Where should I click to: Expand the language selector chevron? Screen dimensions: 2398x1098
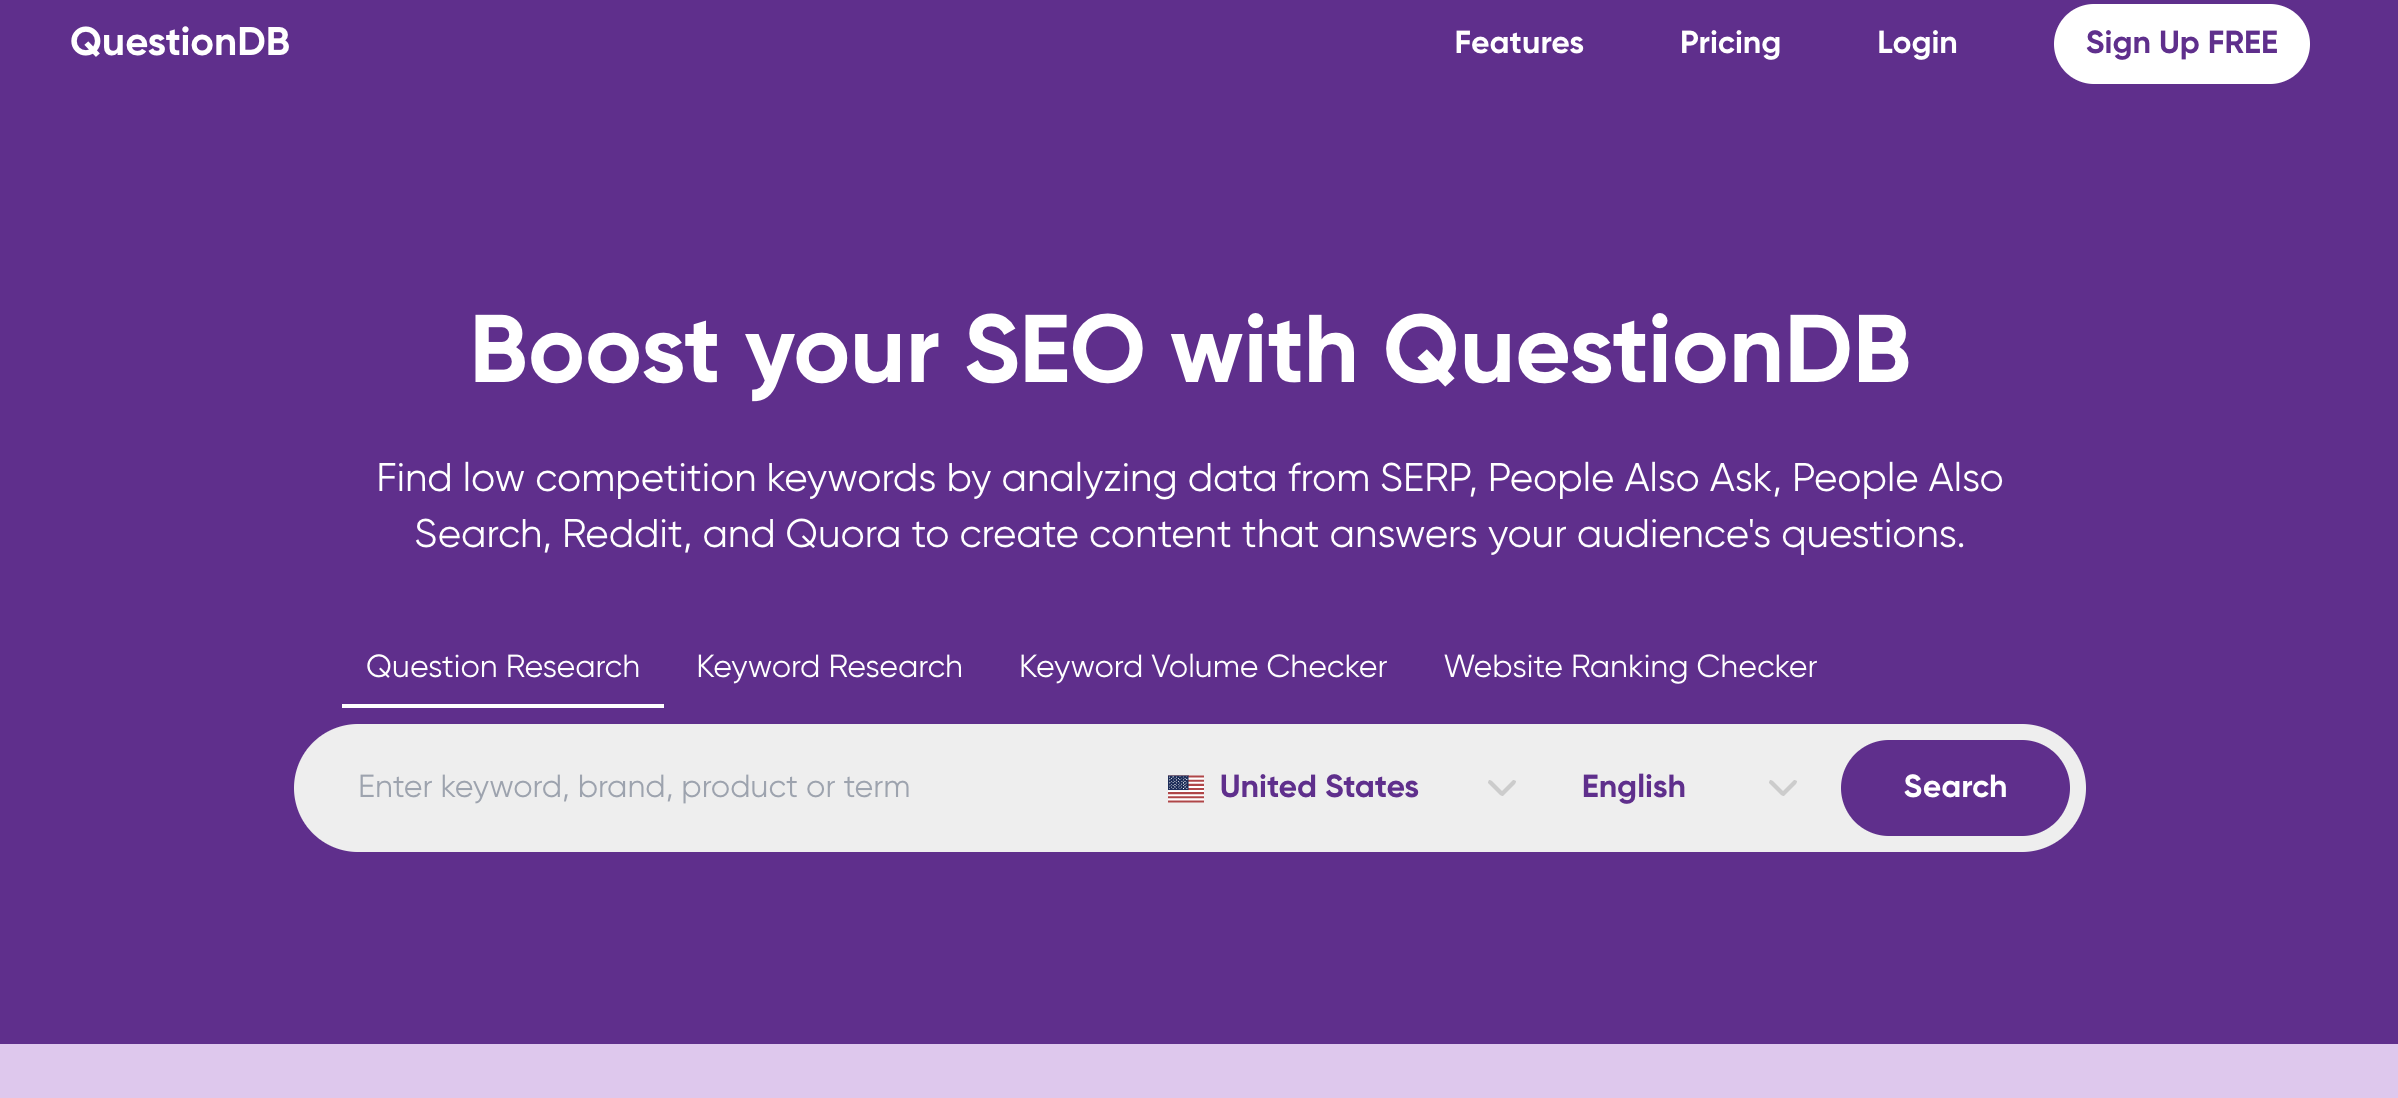click(1783, 788)
